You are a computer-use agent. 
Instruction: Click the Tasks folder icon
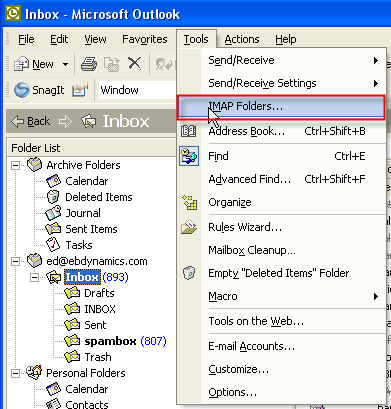tap(53, 245)
